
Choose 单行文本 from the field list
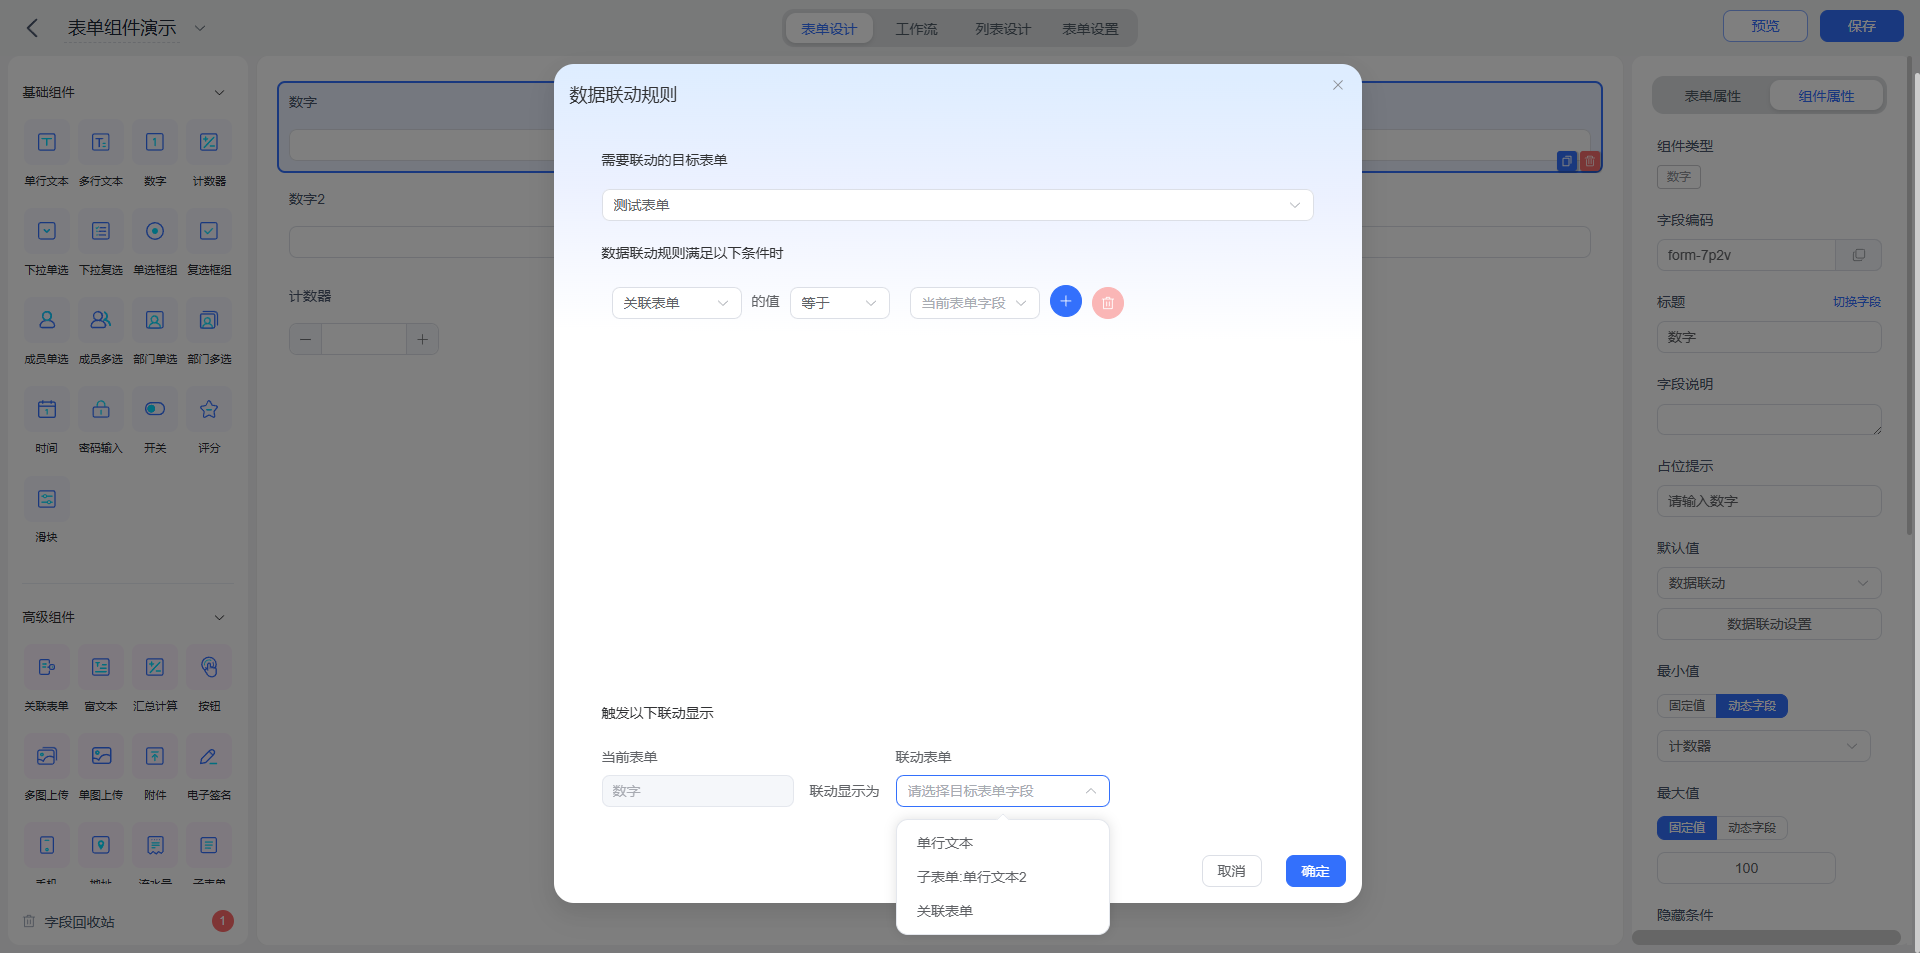click(1002, 843)
